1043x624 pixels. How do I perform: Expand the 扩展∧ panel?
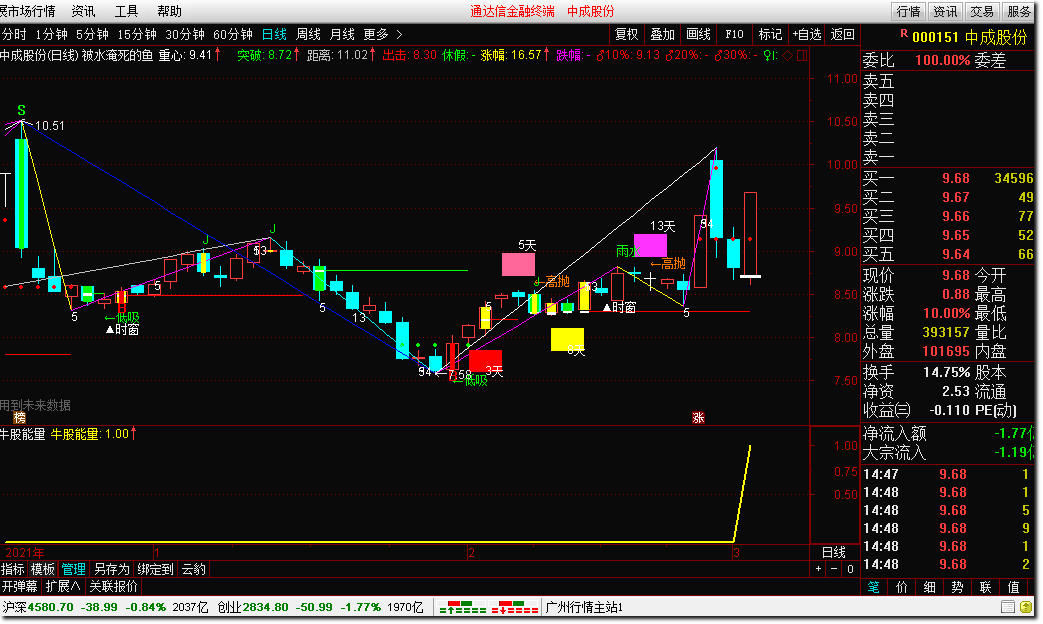(63, 587)
